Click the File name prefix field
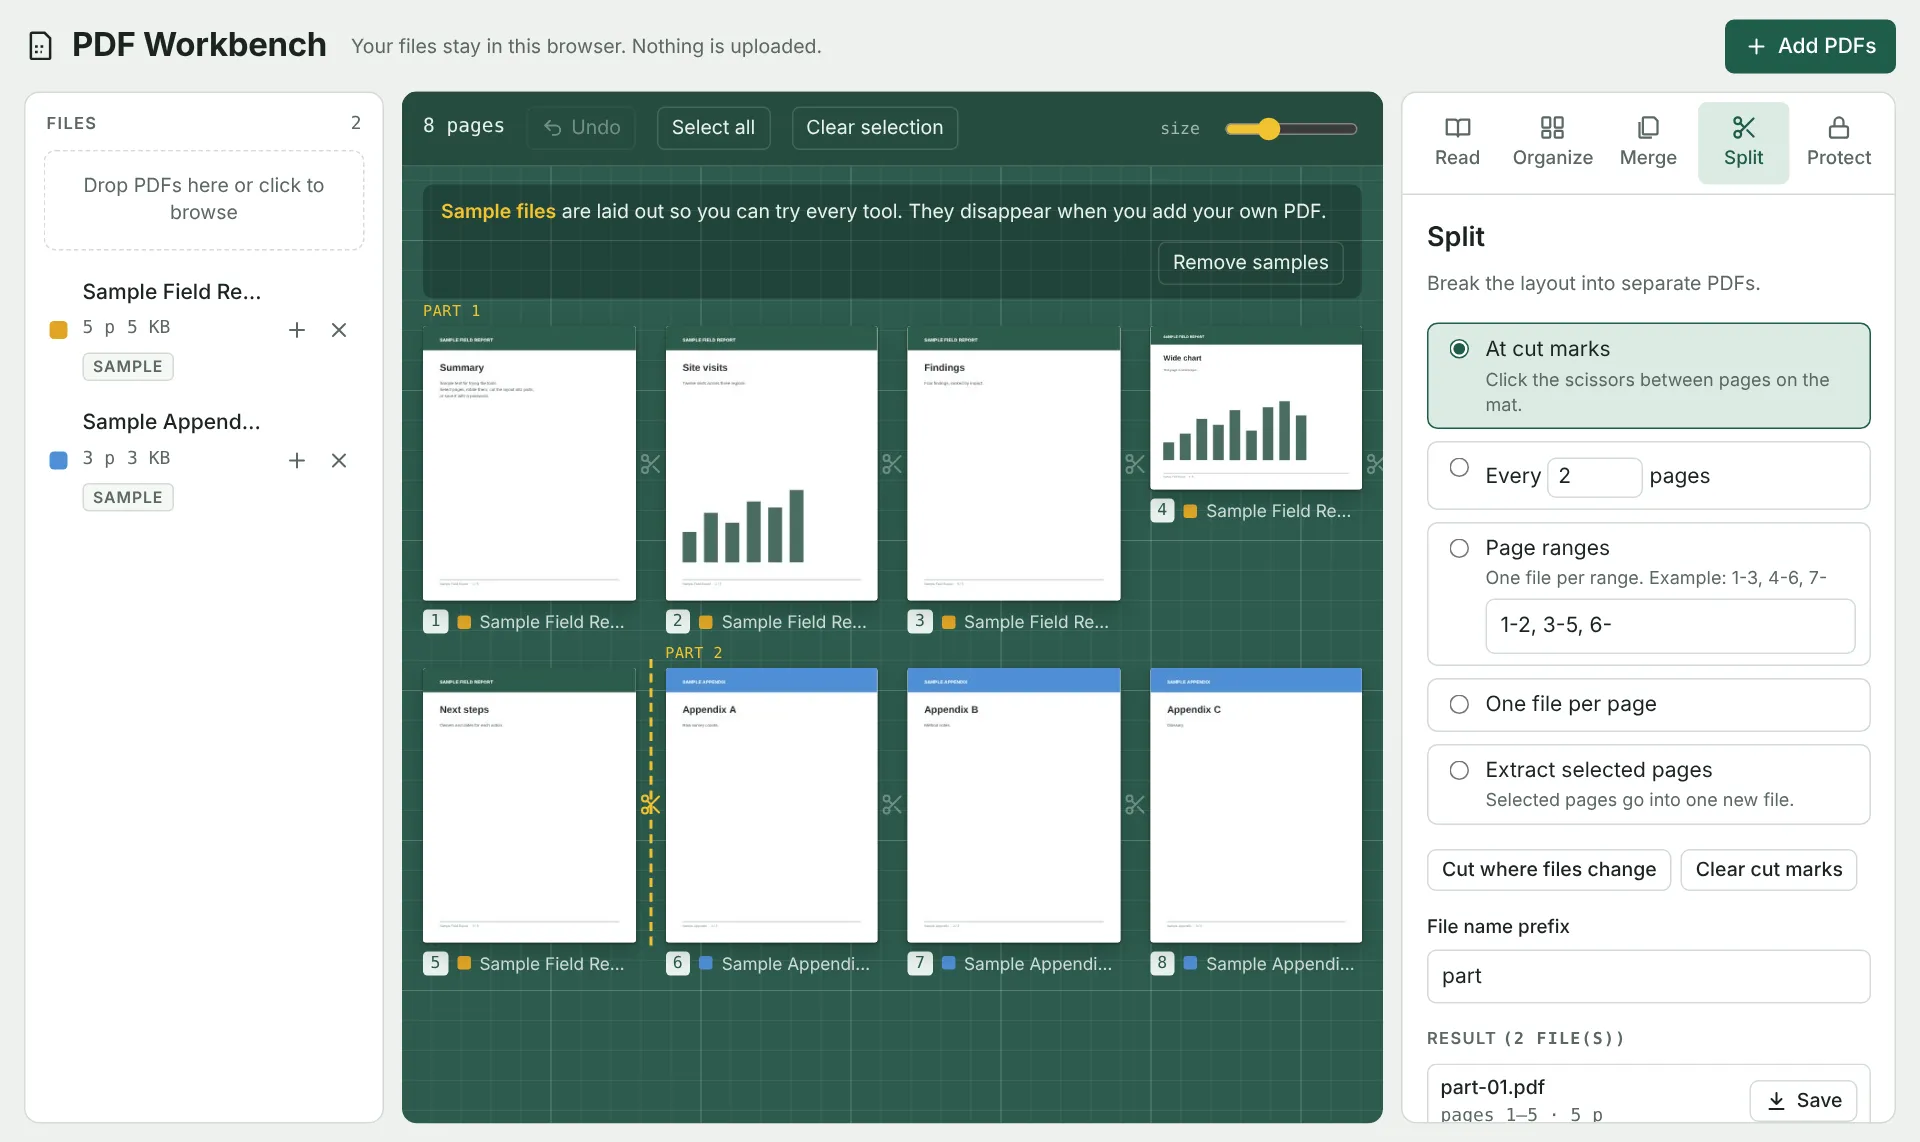Viewport: 1920px width, 1142px height. tap(1648, 976)
